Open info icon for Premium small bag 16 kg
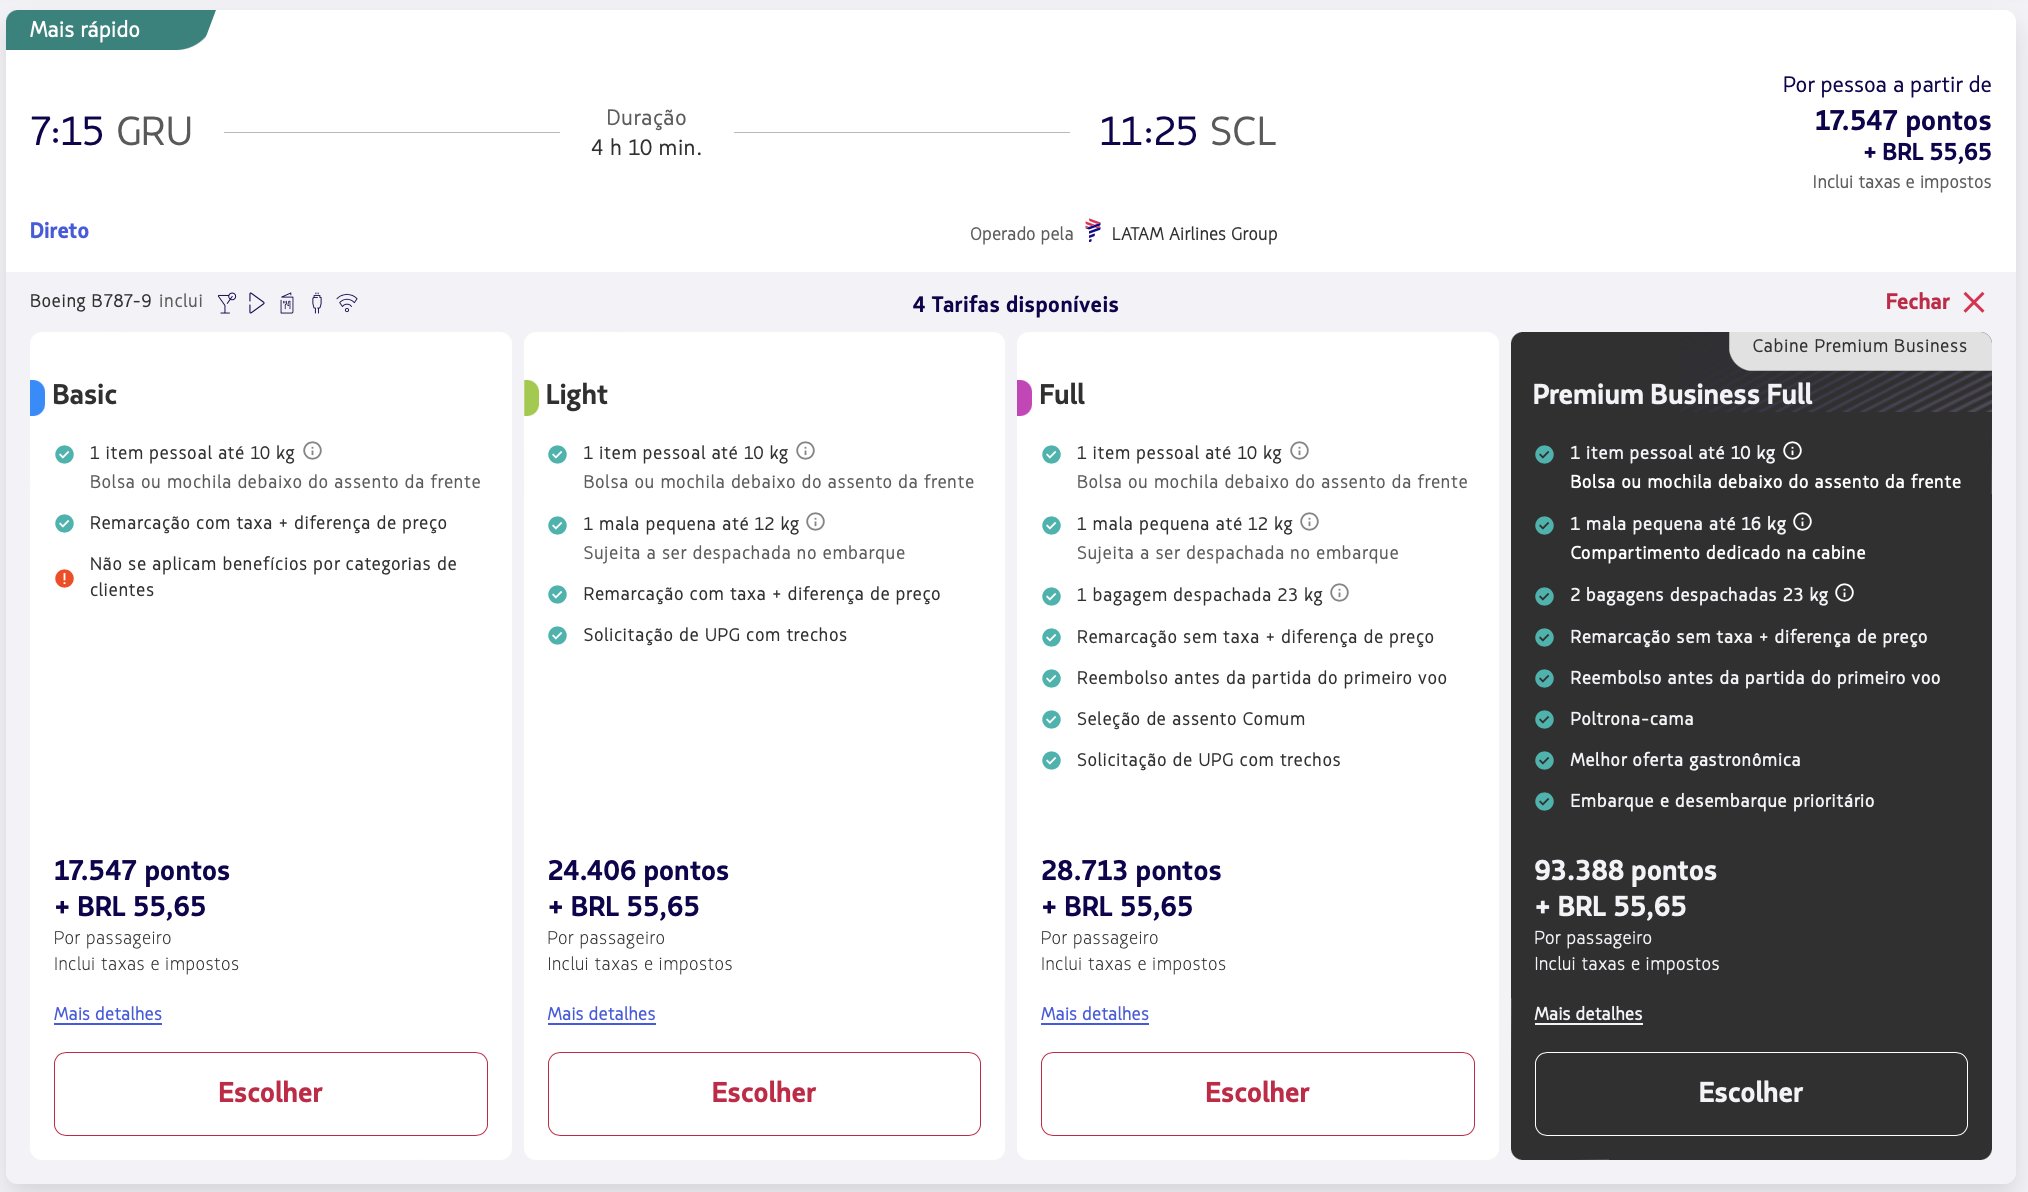 (x=1803, y=522)
